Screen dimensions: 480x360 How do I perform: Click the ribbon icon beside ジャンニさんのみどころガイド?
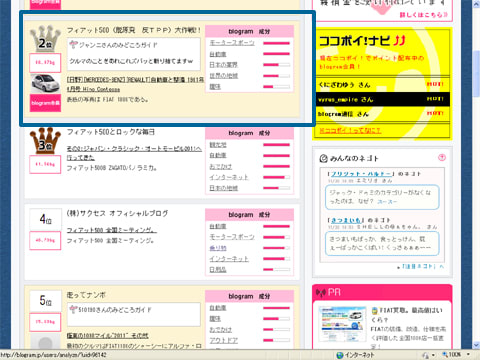74,44
